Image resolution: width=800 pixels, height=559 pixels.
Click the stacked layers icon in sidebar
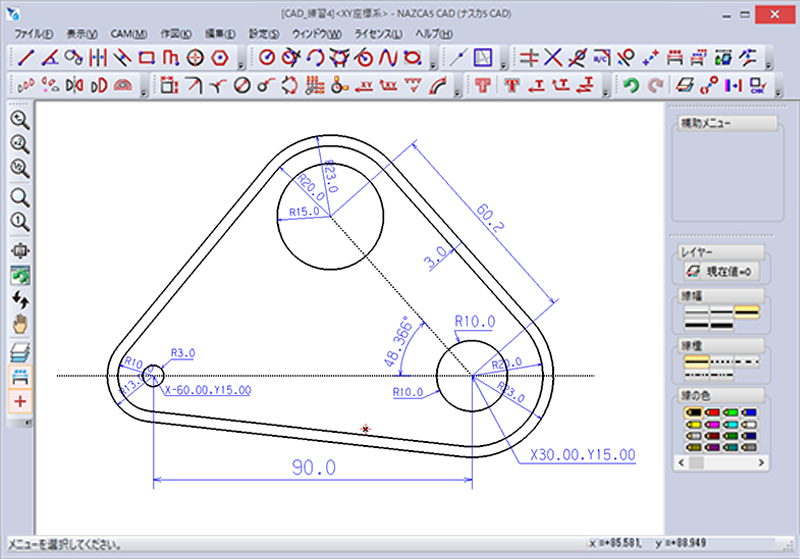[x=20, y=352]
